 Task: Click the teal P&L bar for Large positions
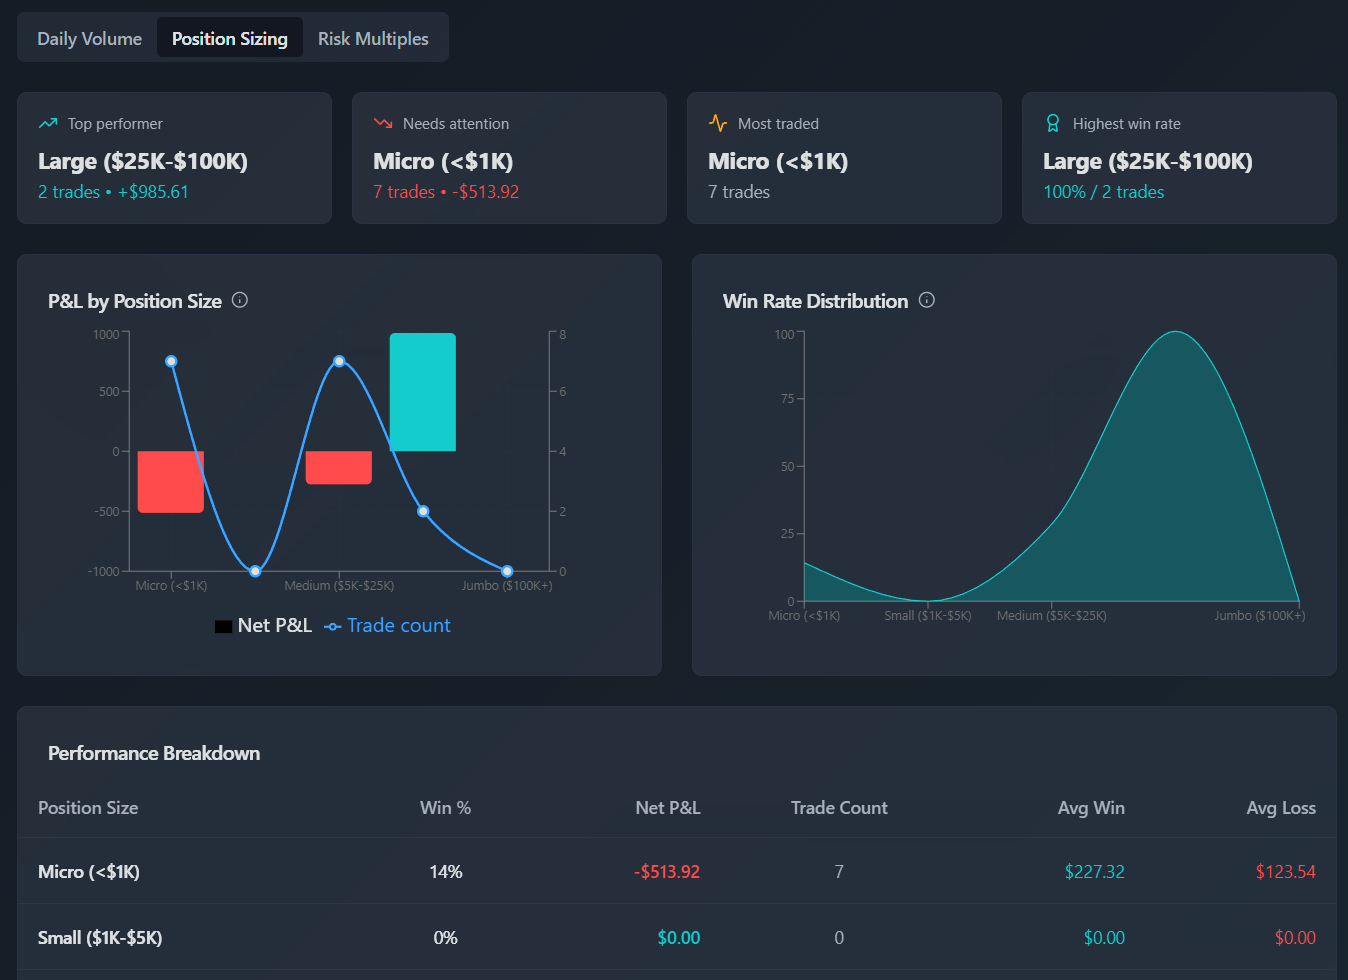coord(422,392)
